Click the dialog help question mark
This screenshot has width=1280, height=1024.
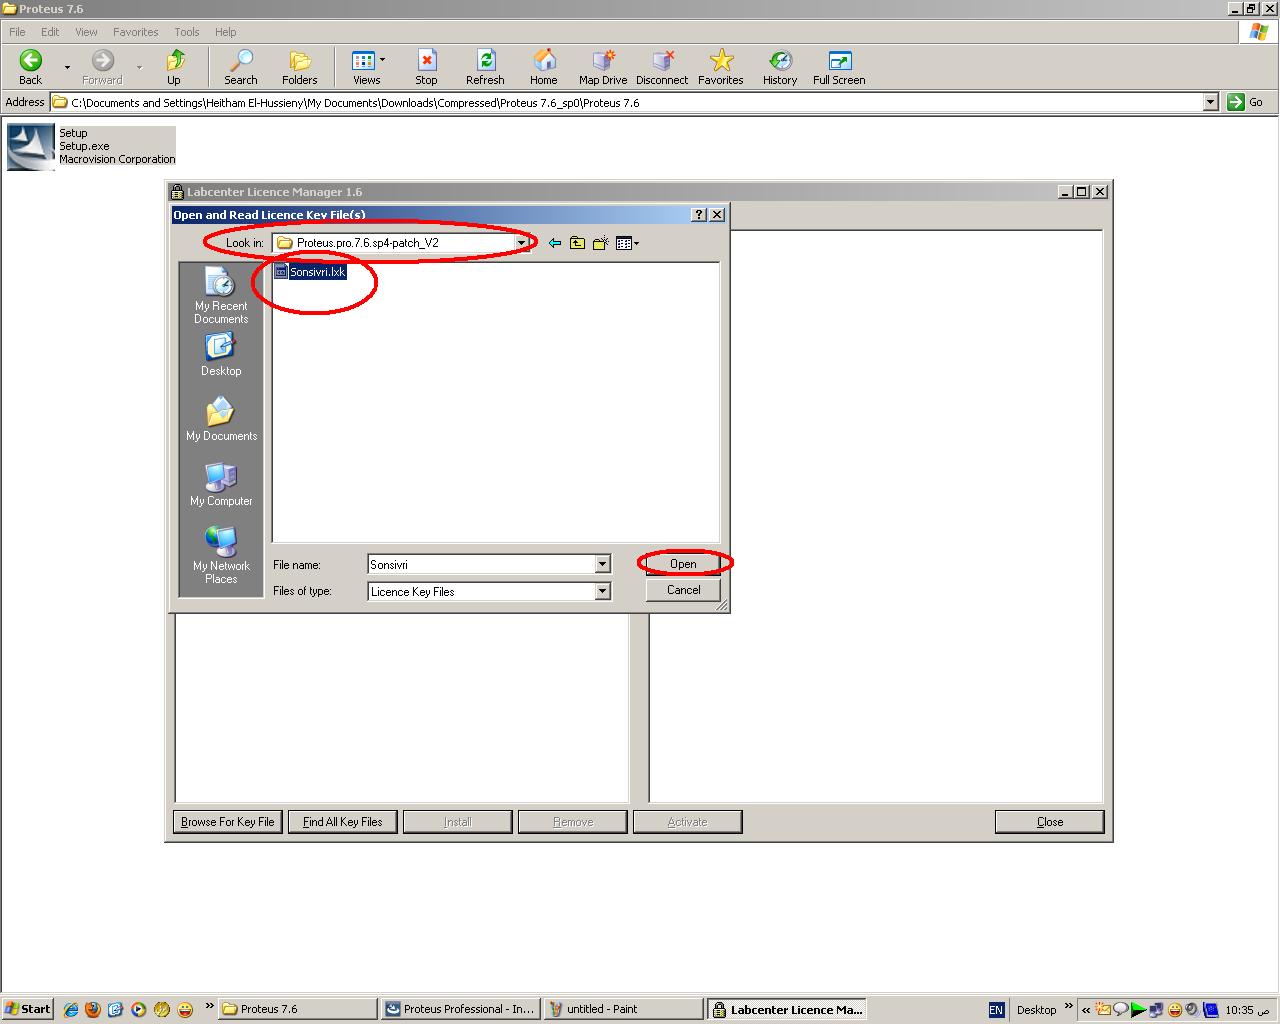pyautogui.click(x=699, y=215)
